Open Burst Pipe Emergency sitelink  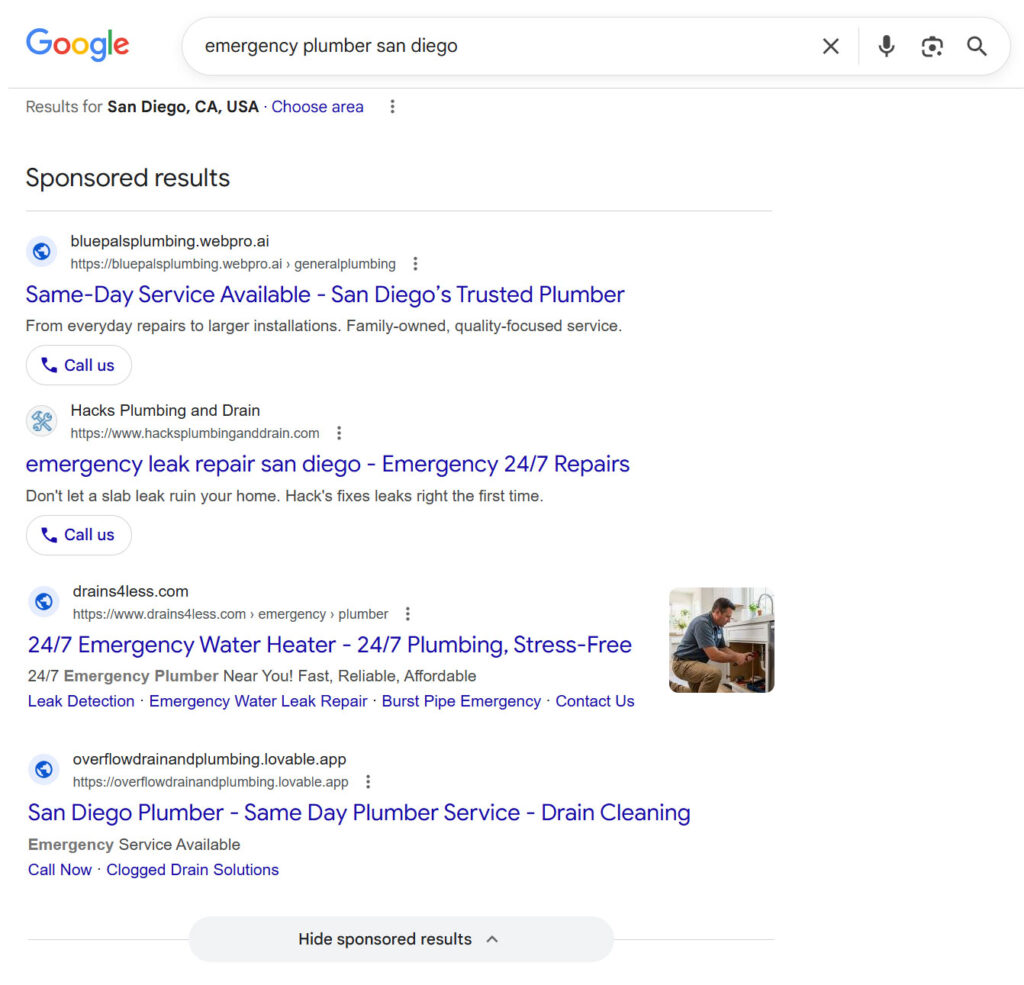(461, 701)
